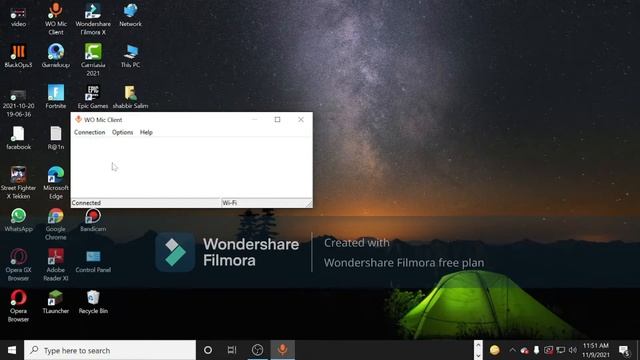Open the Connection menu in WO Mic
This screenshot has height=360, width=640.
pos(89,132)
